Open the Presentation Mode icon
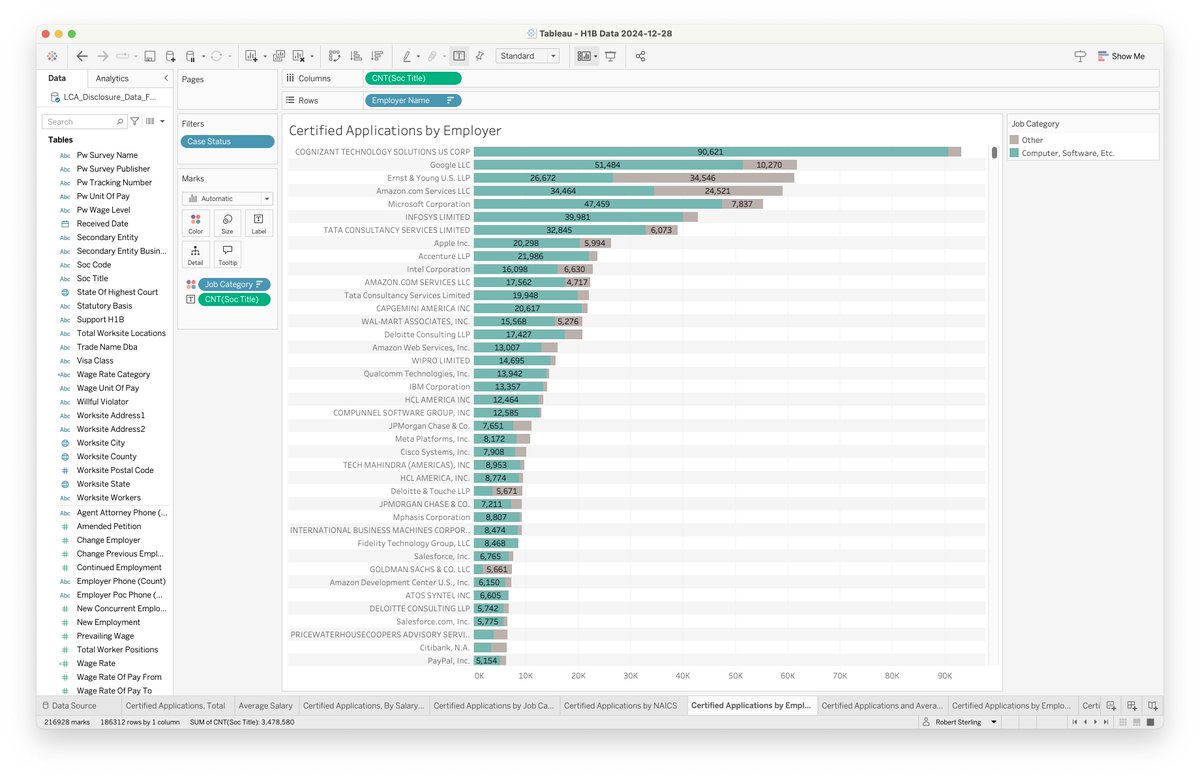The width and height of the screenshot is (1200, 777). coord(610,57)
